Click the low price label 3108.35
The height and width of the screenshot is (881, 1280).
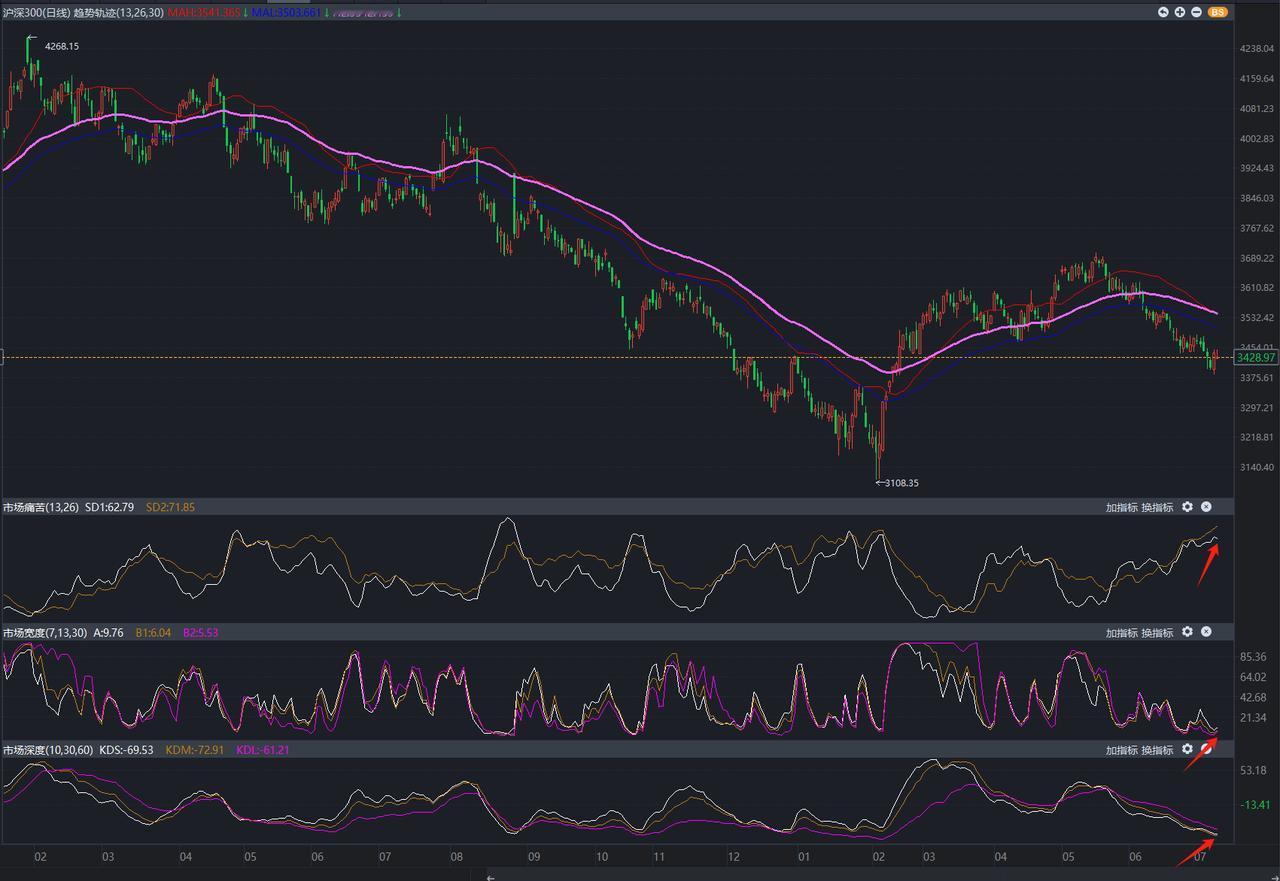pos(901,483)
